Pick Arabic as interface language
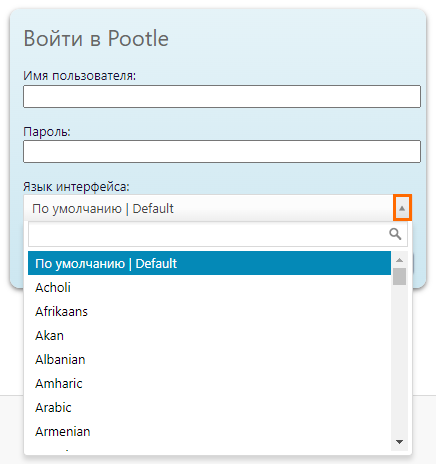 pyautogui.click(x=209, y=407)
